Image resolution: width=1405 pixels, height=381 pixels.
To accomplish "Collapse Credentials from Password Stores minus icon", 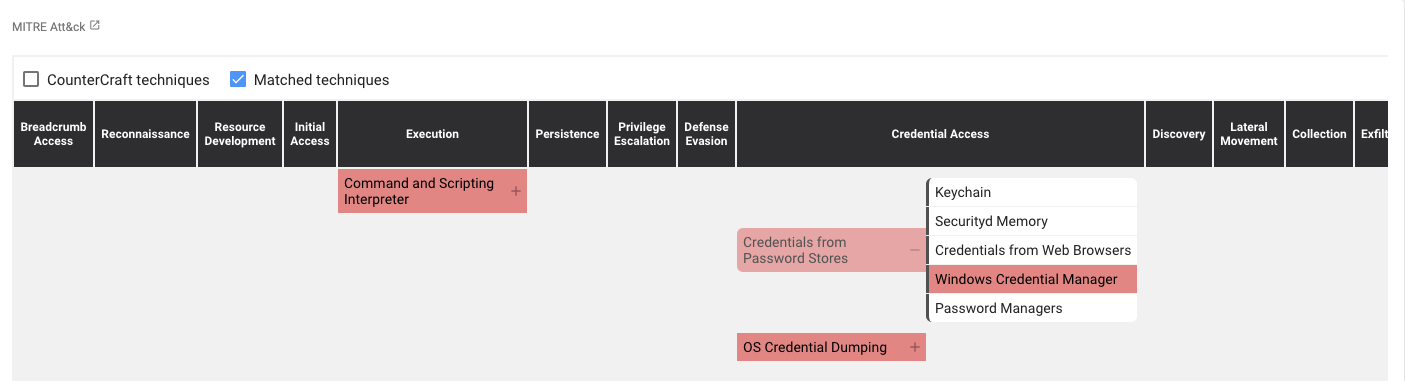I will (915, 250).
